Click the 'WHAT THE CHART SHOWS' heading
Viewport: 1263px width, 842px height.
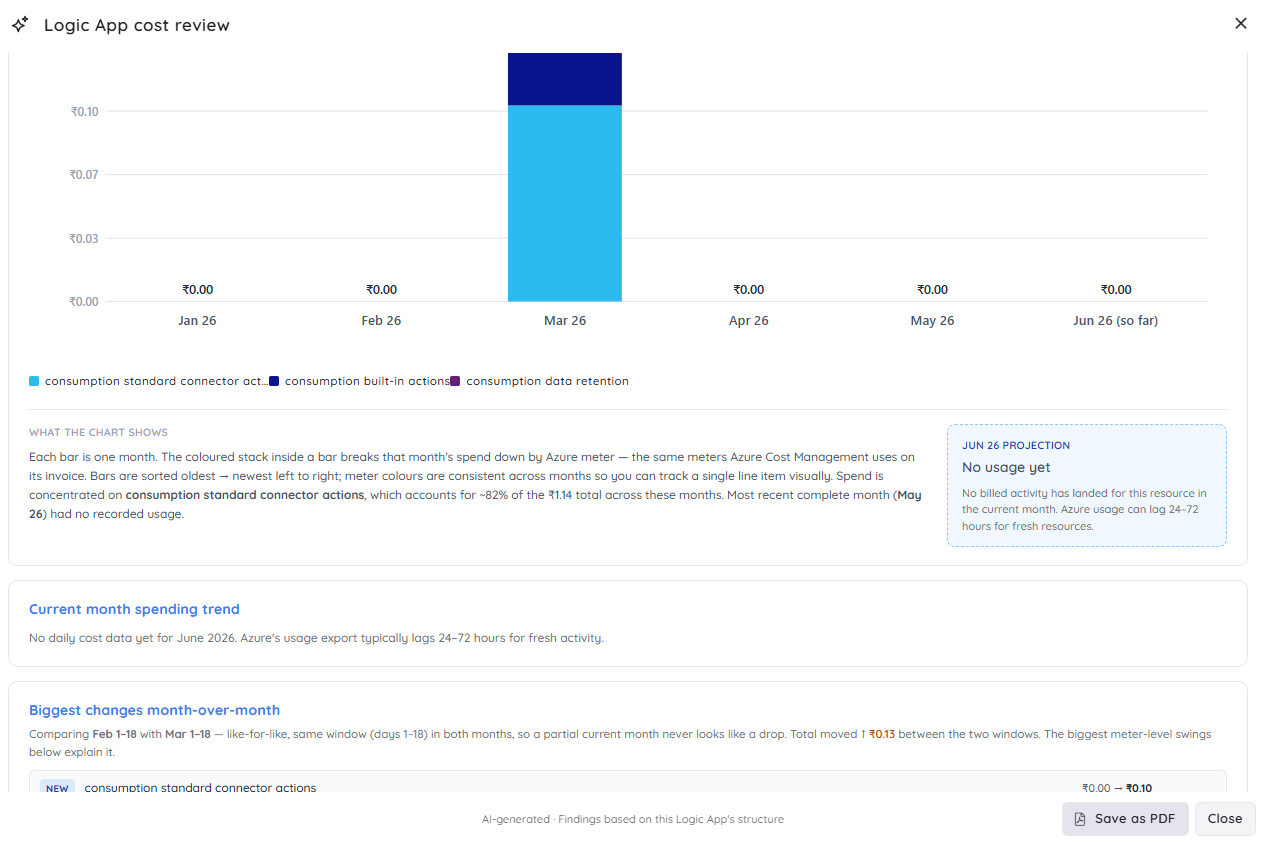(98, 433)
